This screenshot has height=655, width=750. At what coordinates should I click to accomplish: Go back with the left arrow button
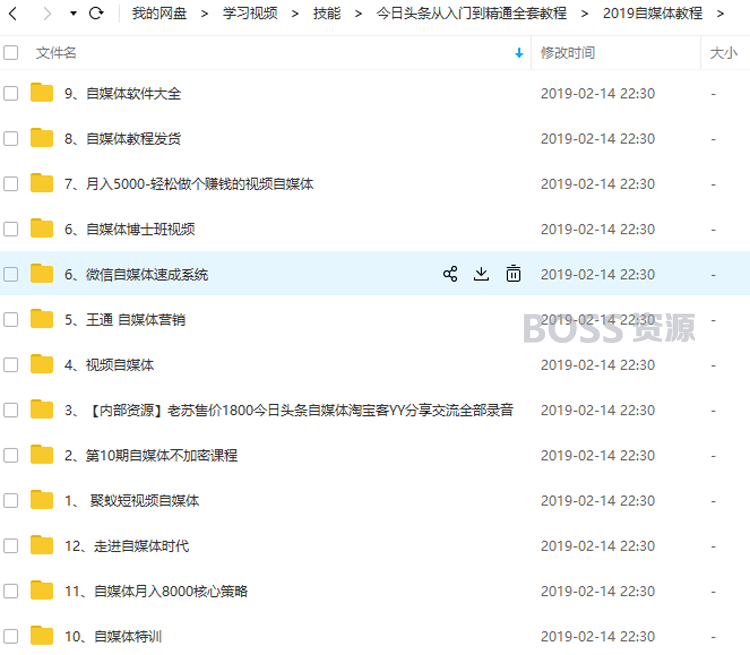13,13
